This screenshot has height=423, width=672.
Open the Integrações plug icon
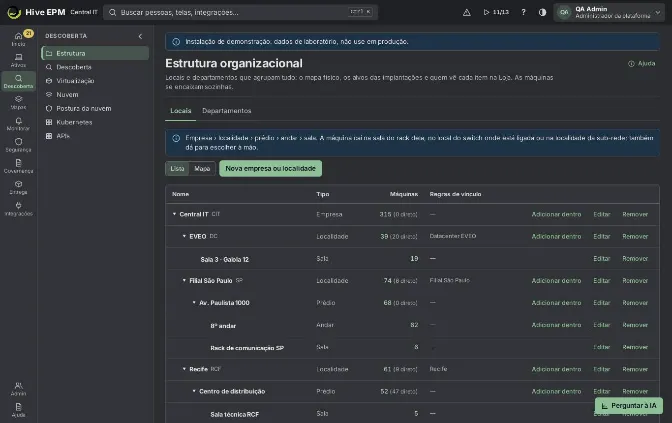pyautogui.click(x=18, y=208)
